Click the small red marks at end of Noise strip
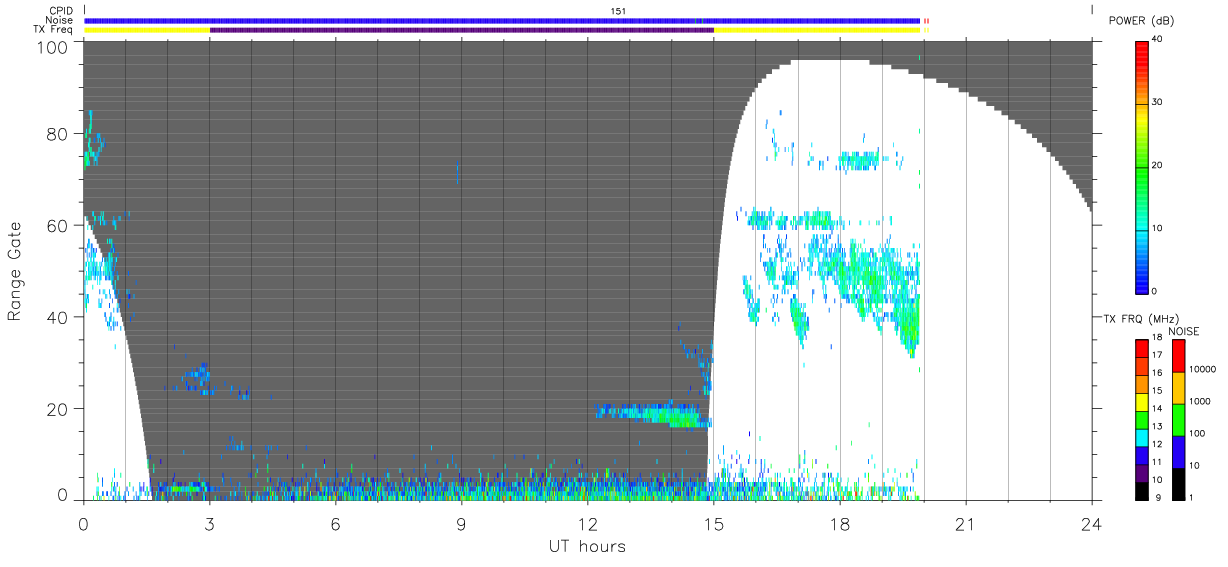This screenshot has height=567, width=1228. pyautogui.click(x=926, y=21)
